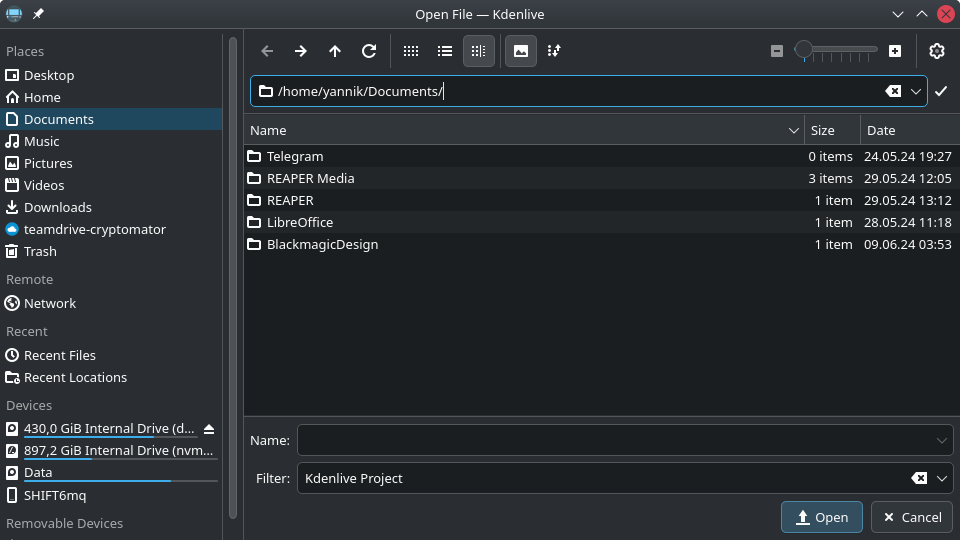960x540 pixels.
Task: Open the 897,2 GiB Internal Drive
Action: [x=111, y=451]
